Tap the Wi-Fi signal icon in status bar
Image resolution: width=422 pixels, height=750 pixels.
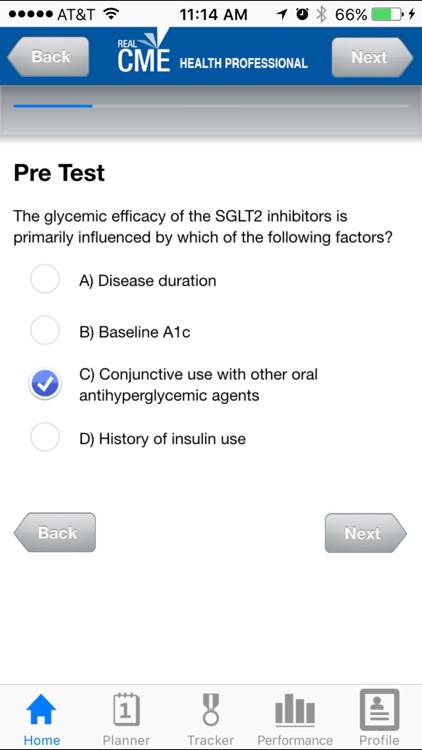click(111, 14)
